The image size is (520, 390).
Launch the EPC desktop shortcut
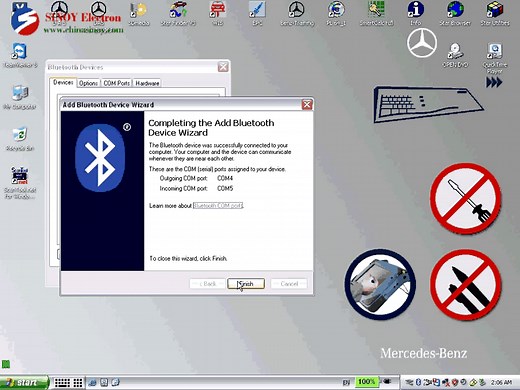pos(257,14)
